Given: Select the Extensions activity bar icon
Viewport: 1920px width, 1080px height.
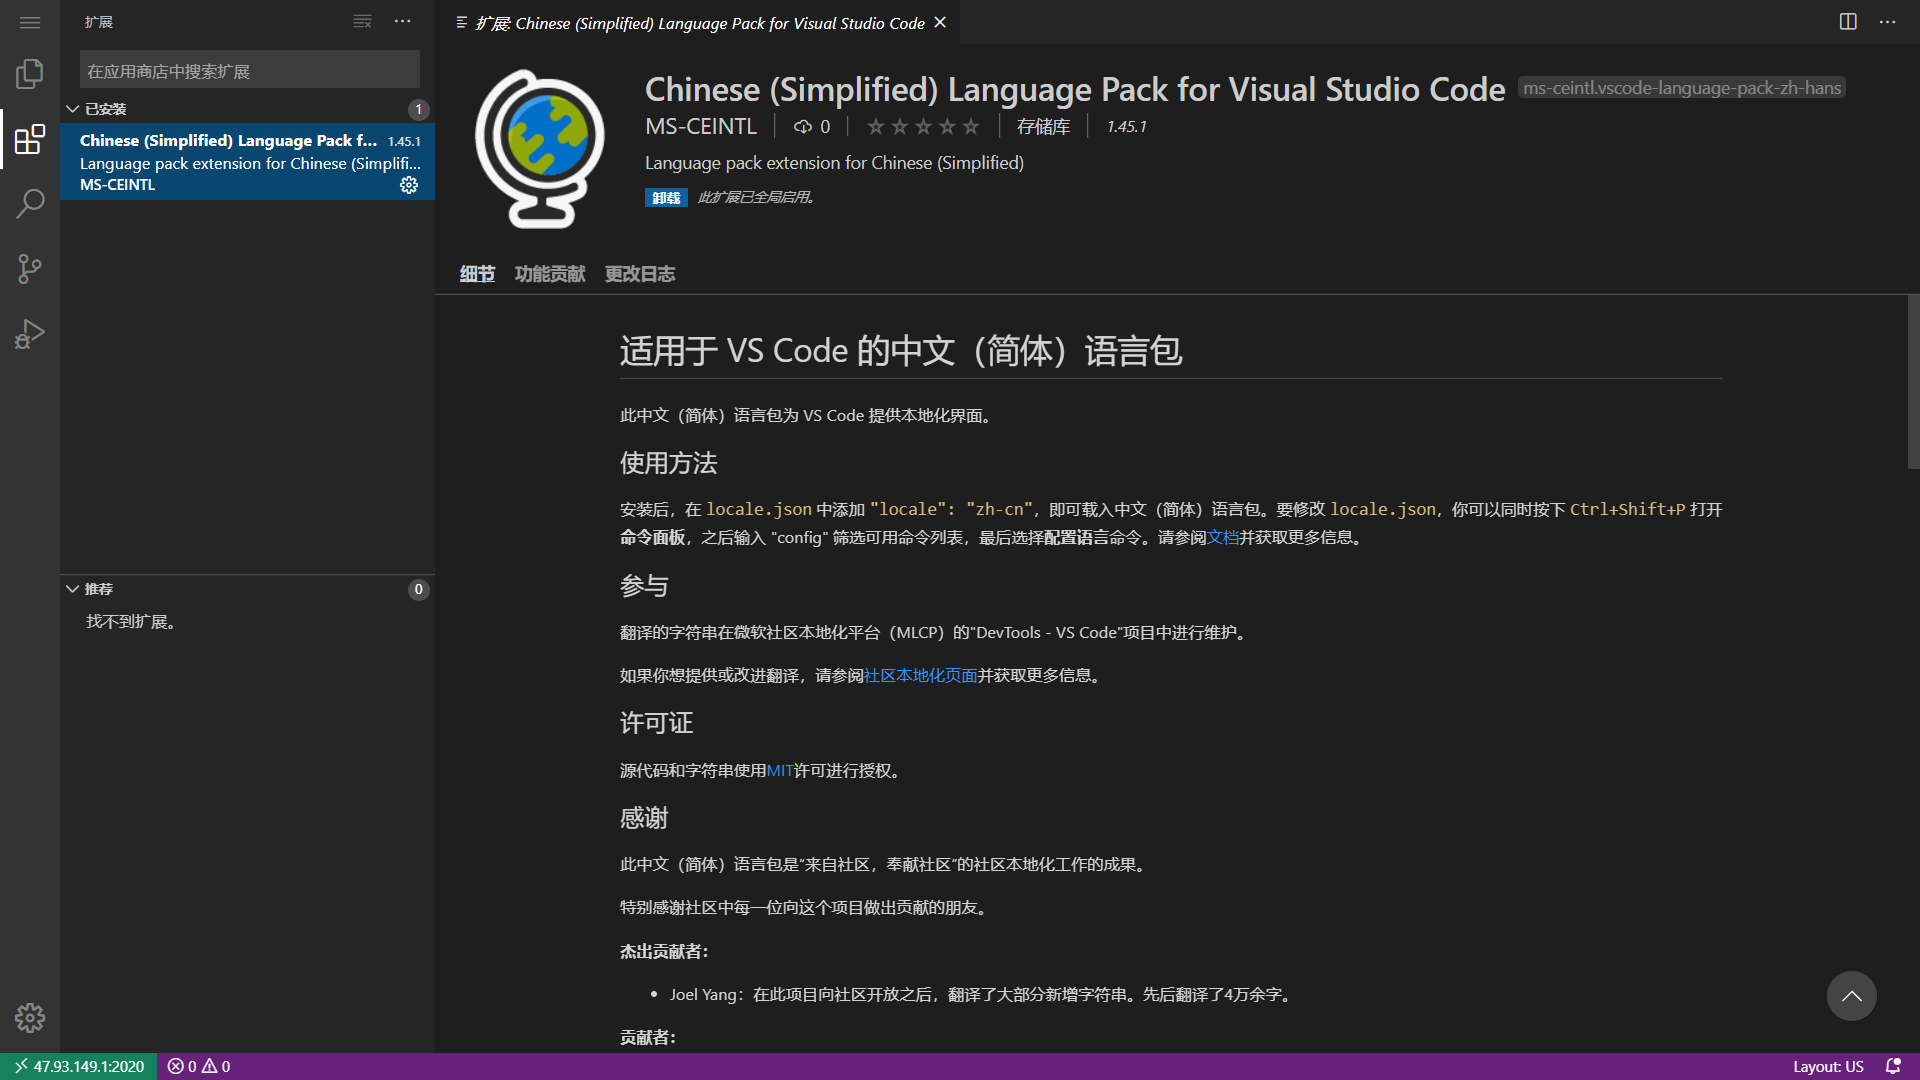Looking at the screenshot, I should pos(30,139).
